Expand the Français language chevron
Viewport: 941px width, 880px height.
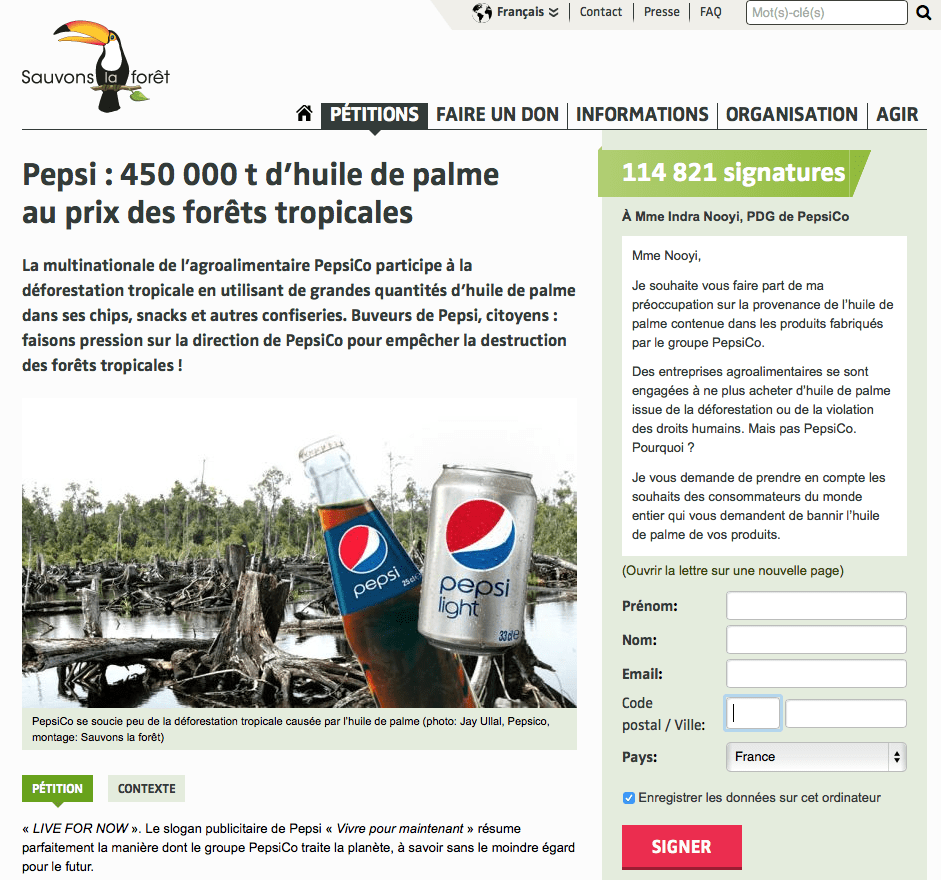coord(553,12)
